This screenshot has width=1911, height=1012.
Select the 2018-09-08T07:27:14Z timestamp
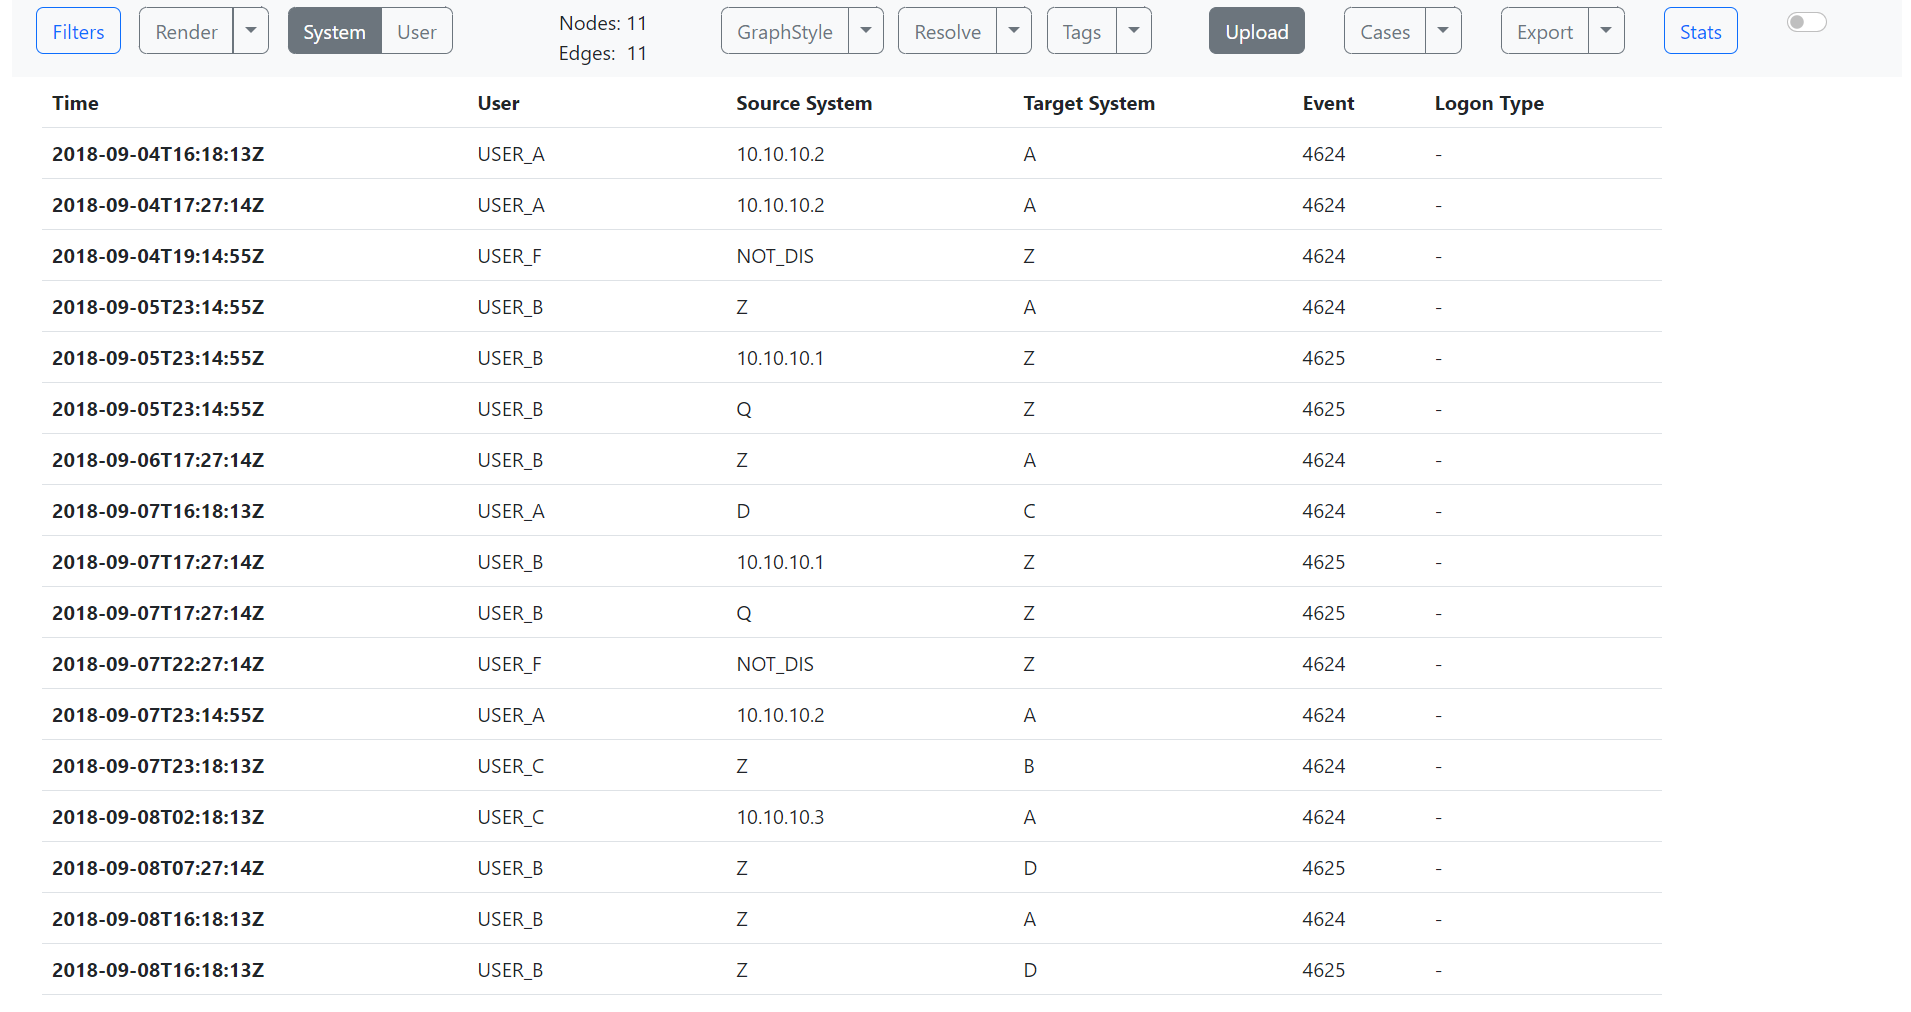[x=158, y=868]
